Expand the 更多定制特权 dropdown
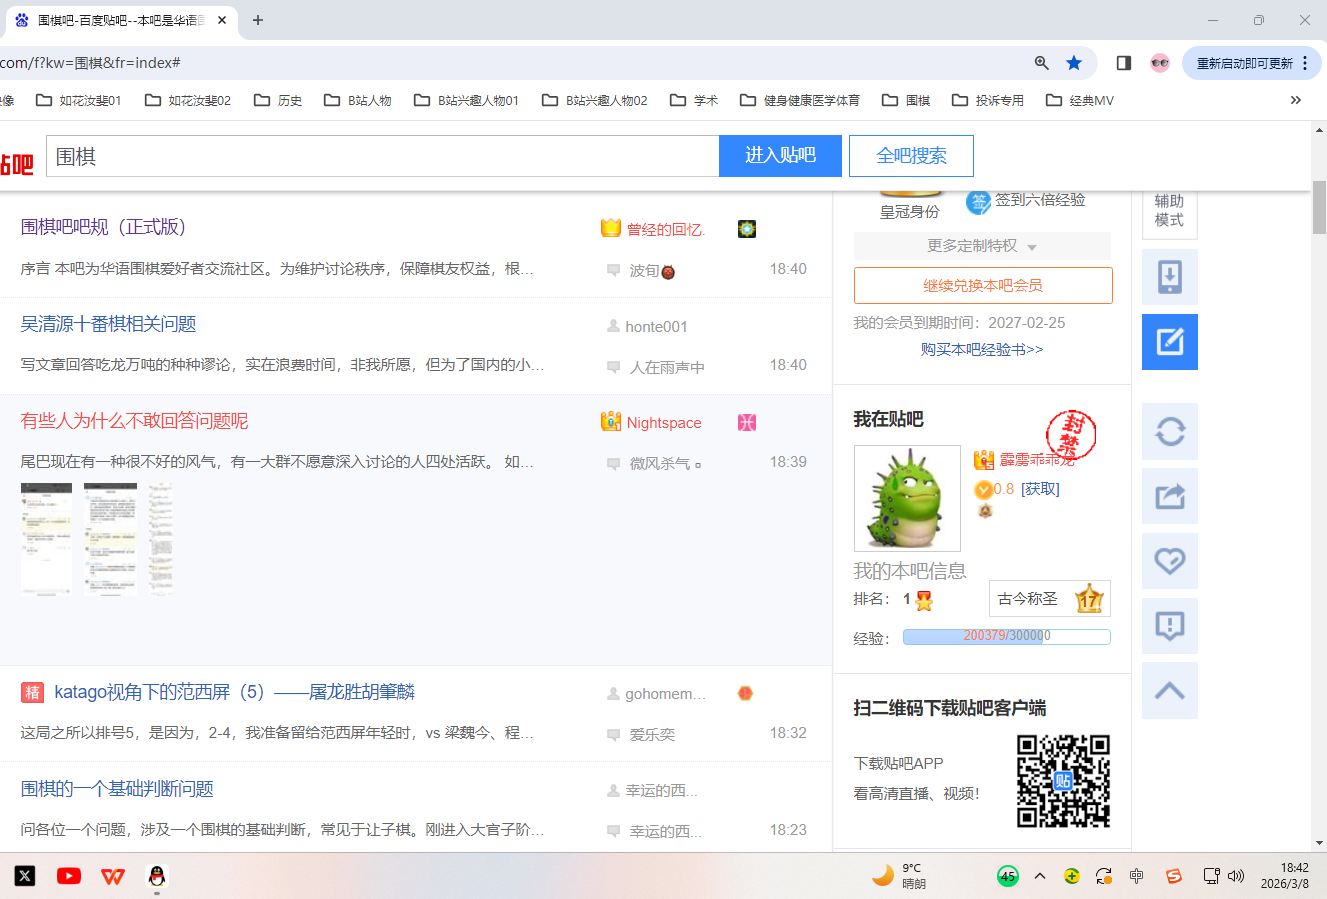 coord(982,246)
